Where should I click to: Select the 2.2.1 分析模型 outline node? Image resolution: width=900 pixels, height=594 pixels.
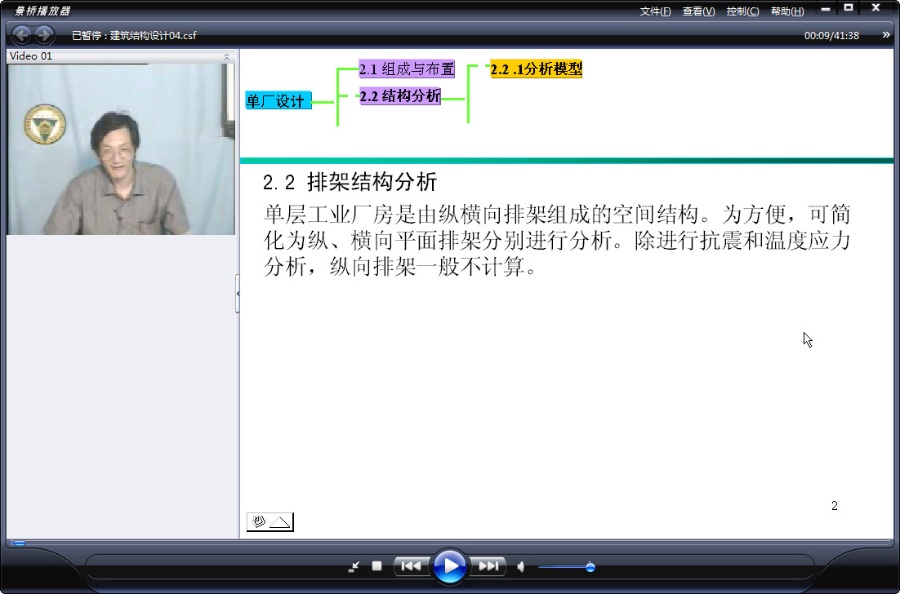tap(536, 69)
